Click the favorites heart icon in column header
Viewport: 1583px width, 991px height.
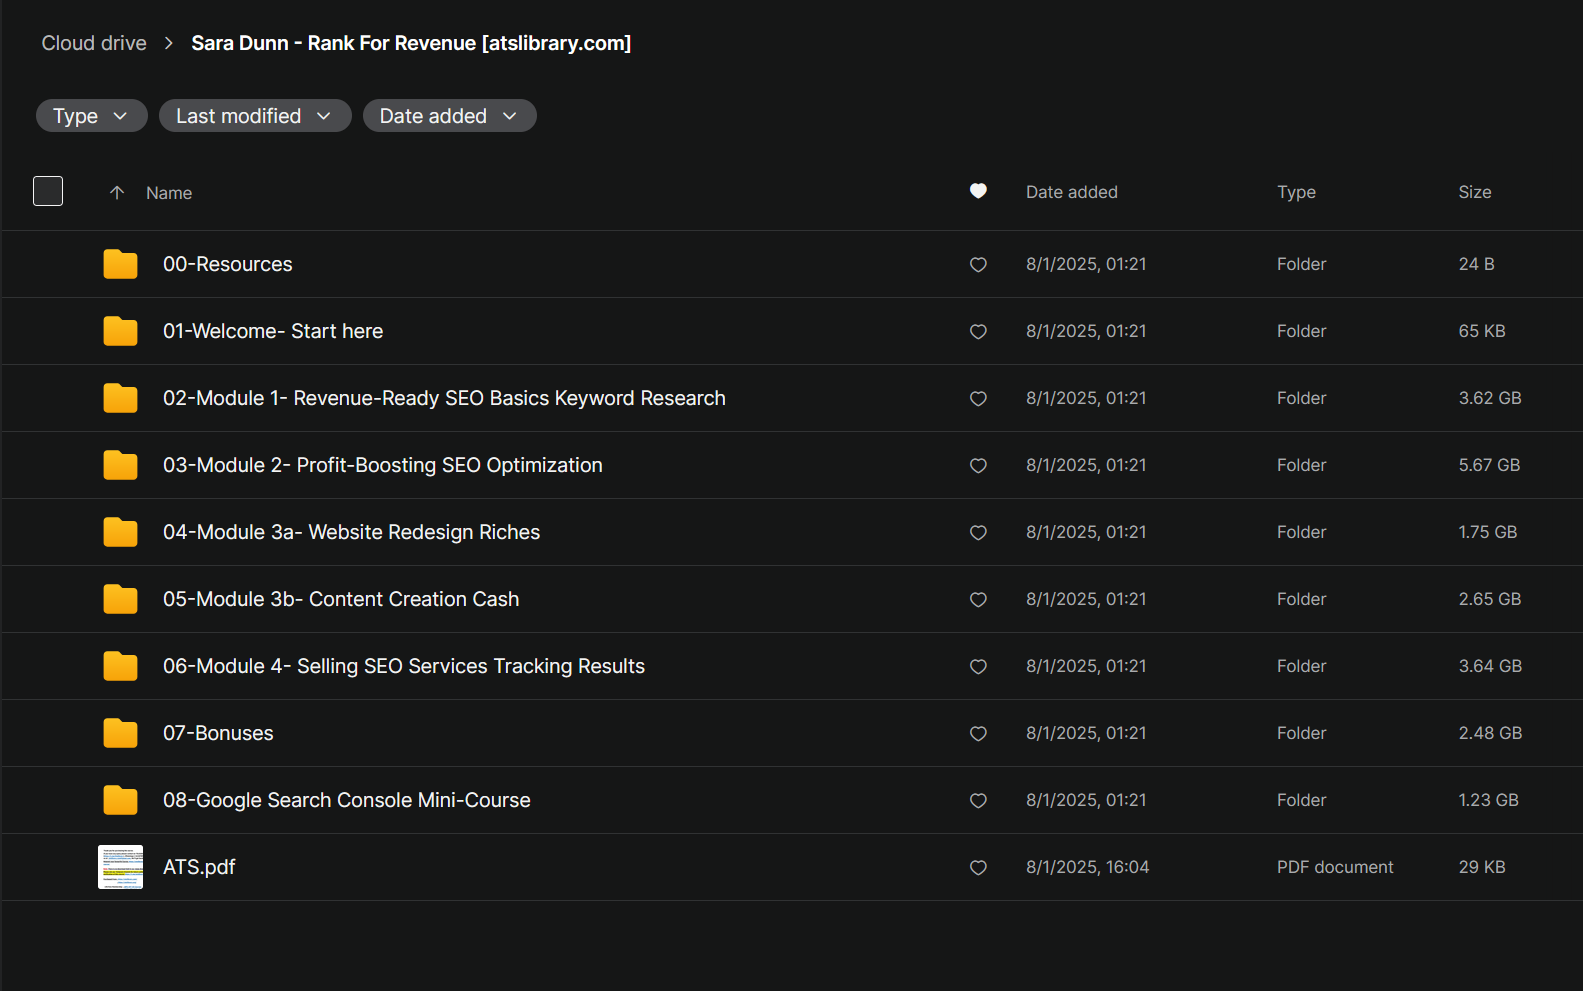pyautogui.click(x=978, y=191)
